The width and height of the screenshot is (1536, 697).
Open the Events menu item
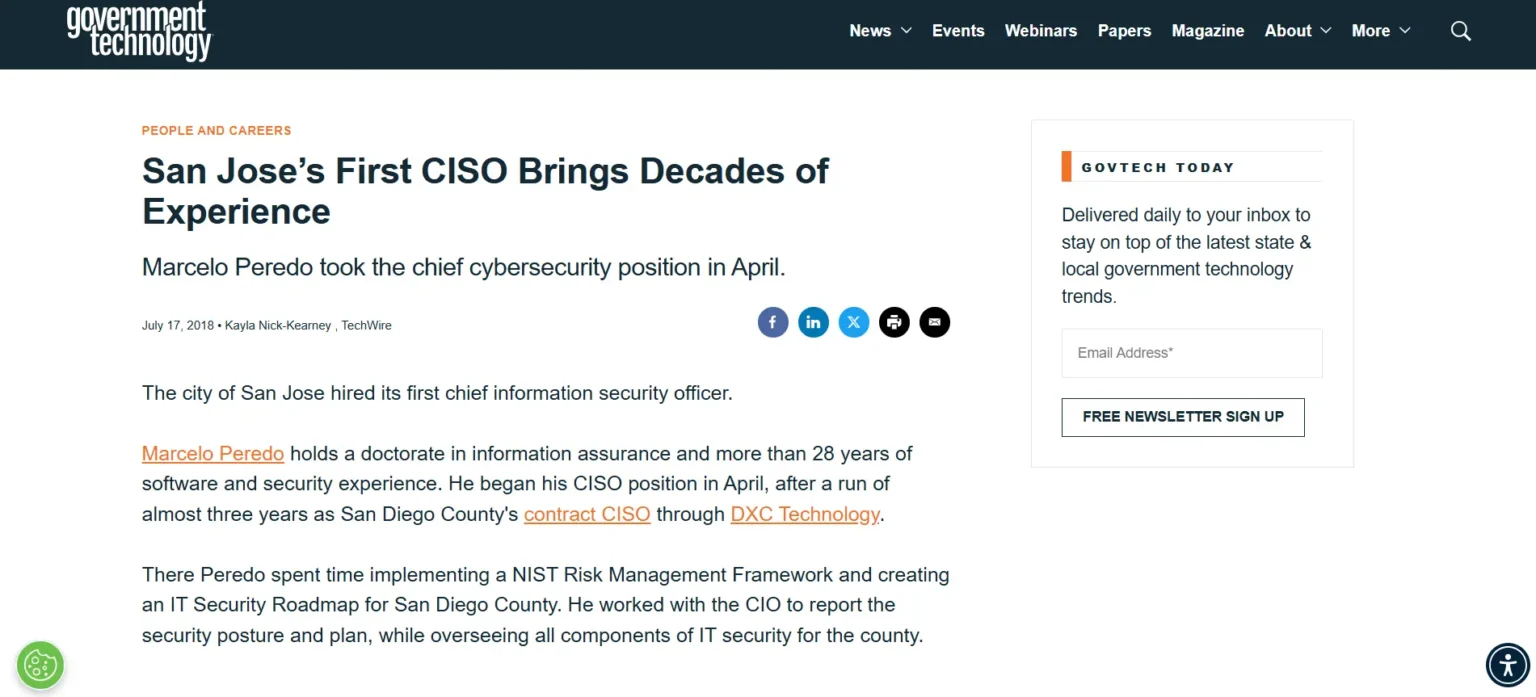pos(958,31)
